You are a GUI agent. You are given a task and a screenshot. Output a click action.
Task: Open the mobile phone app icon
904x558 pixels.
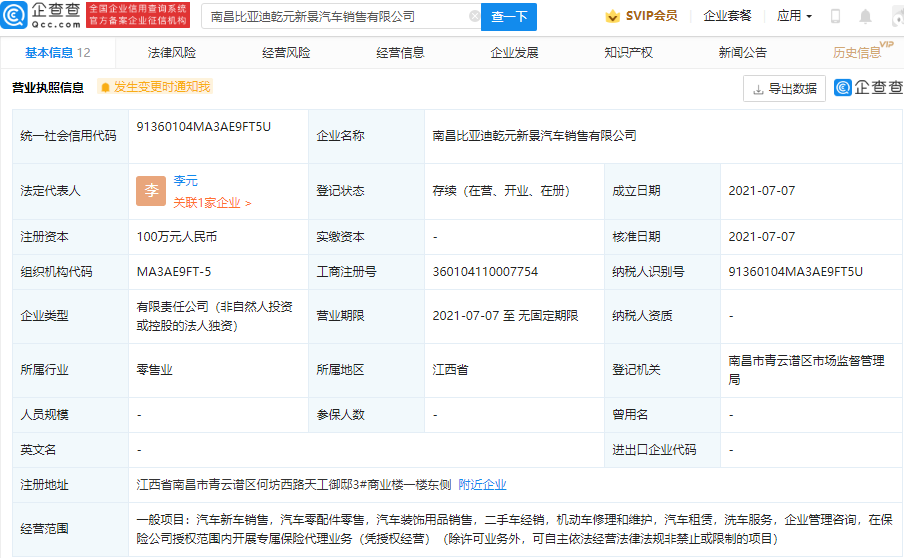[x=835, y=17]
